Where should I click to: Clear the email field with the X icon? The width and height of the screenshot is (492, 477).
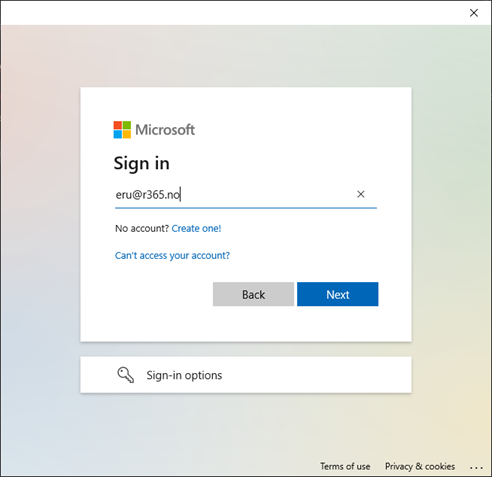click(361, 194)
